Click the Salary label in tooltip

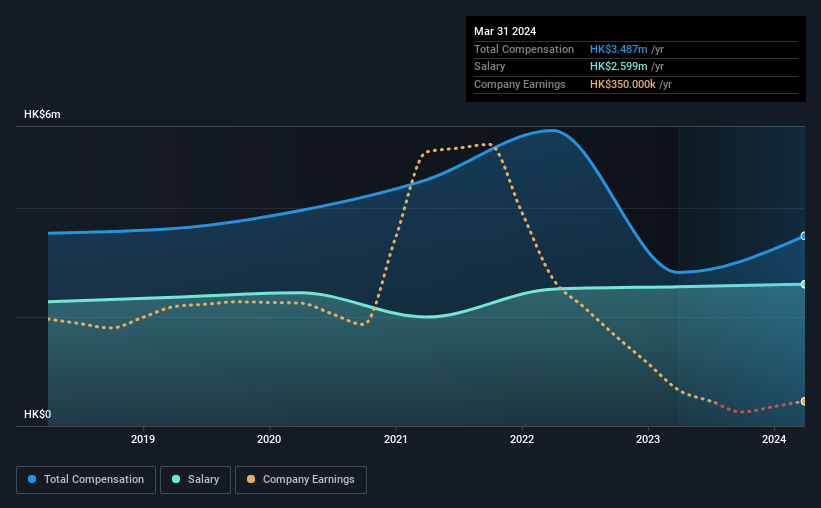coord(490,67)
